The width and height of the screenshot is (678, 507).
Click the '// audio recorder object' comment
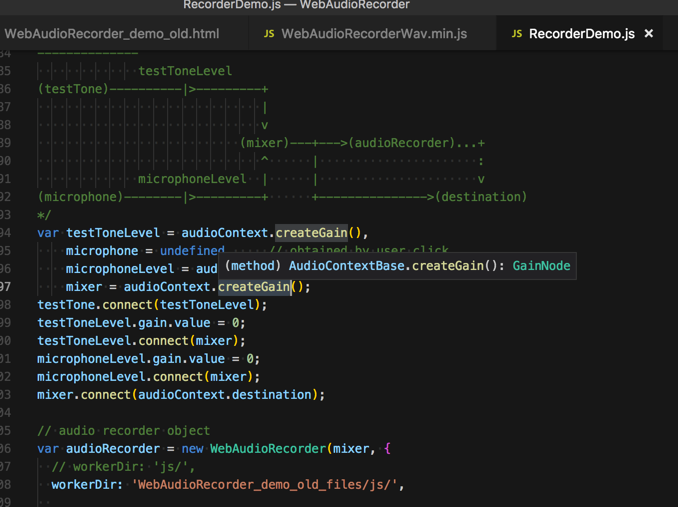point(124,431)
